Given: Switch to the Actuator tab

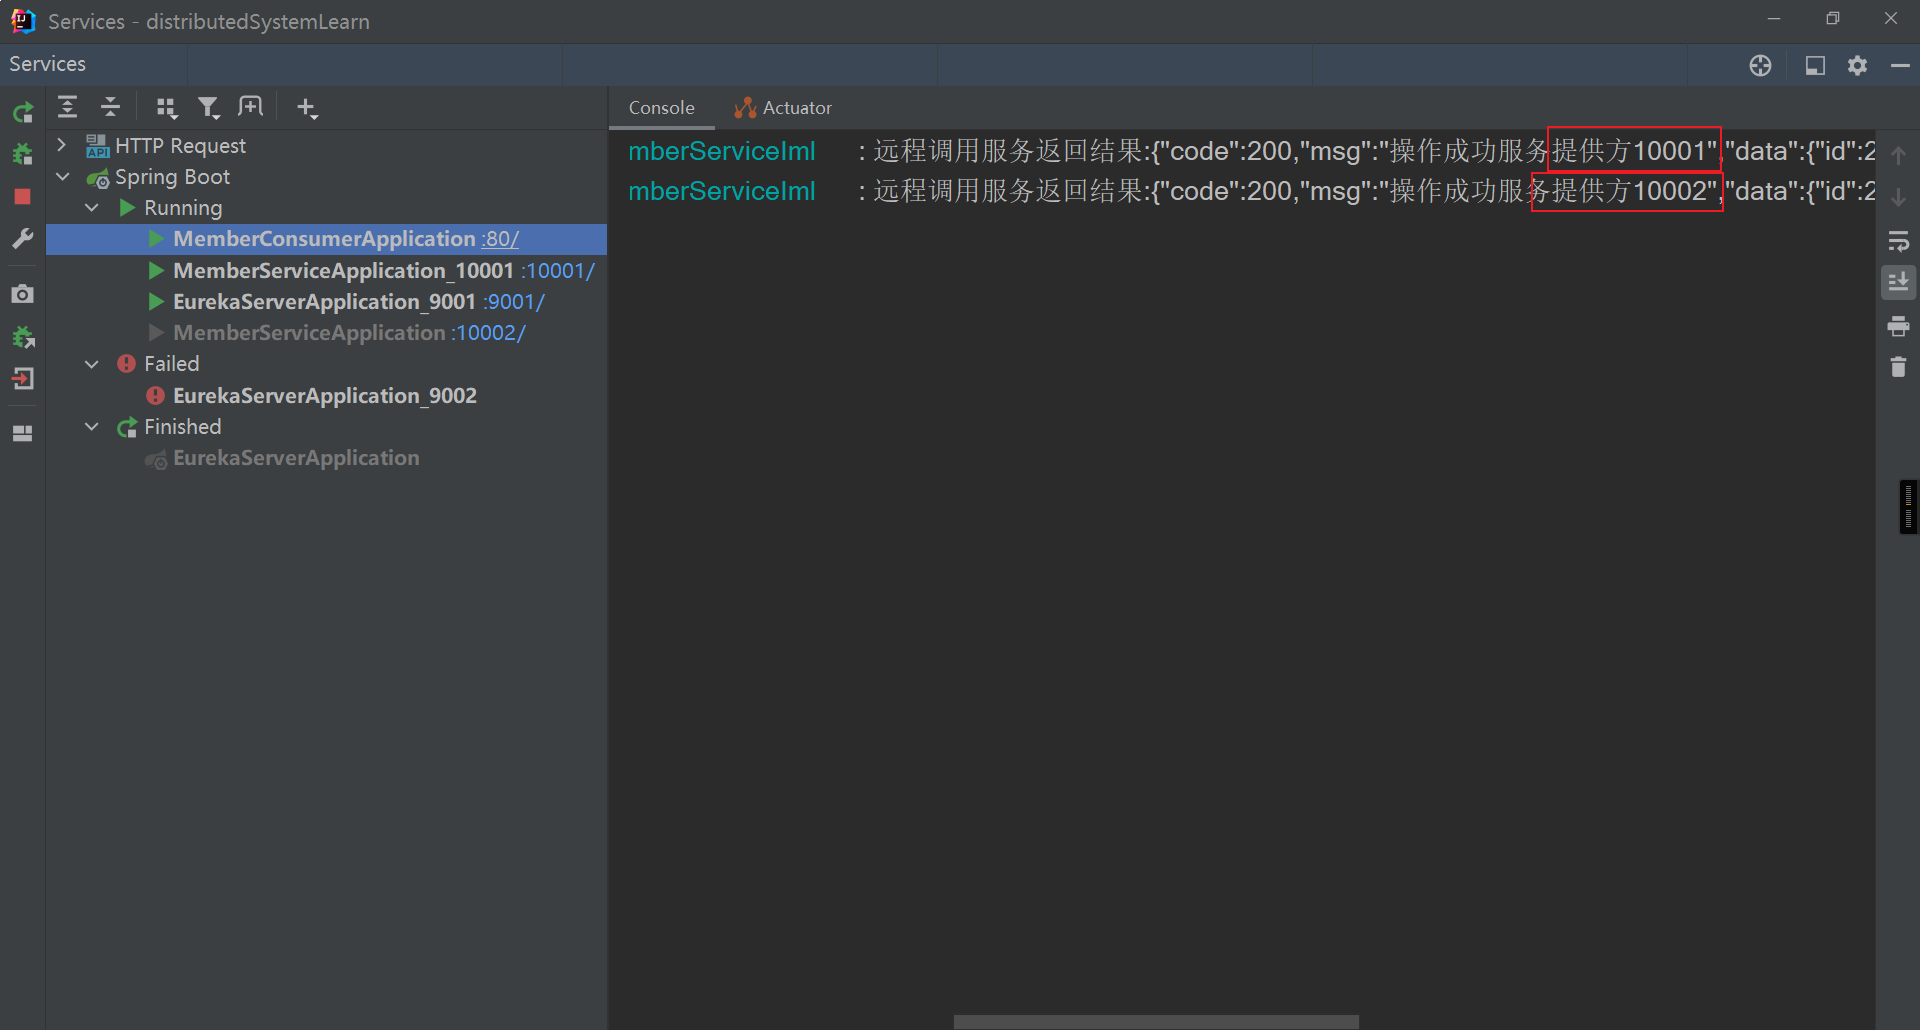Looking at the screenshot, I should point(784,108).
